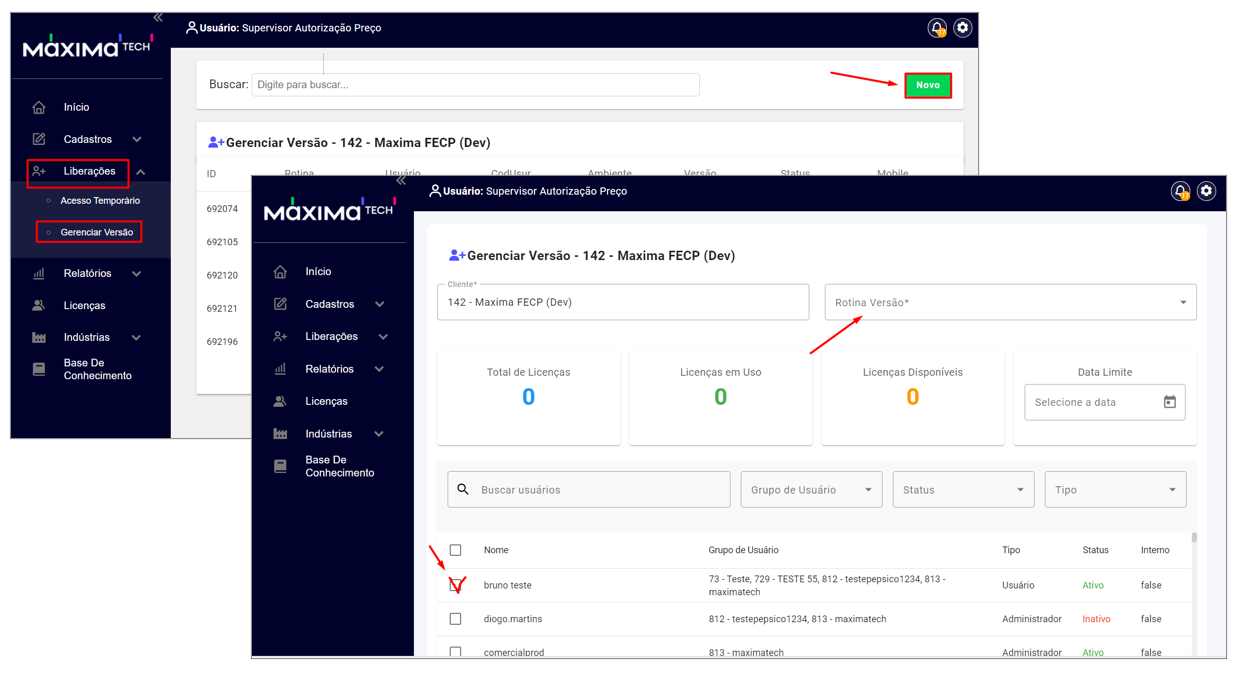
Task: Expand the Grupo de Usuário filter
Action: 811,490
